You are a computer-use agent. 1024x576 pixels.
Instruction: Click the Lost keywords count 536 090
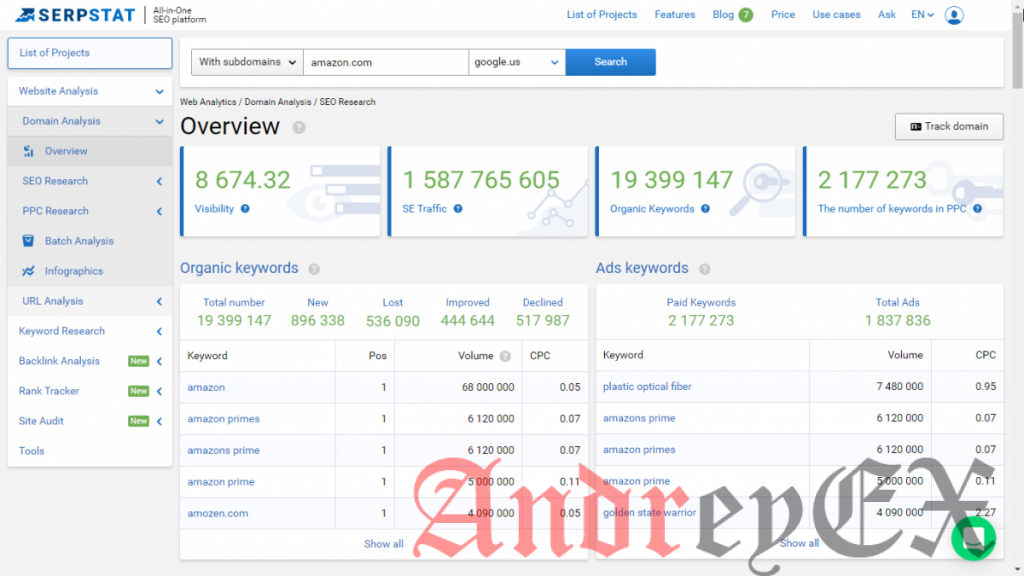point(392,321)
